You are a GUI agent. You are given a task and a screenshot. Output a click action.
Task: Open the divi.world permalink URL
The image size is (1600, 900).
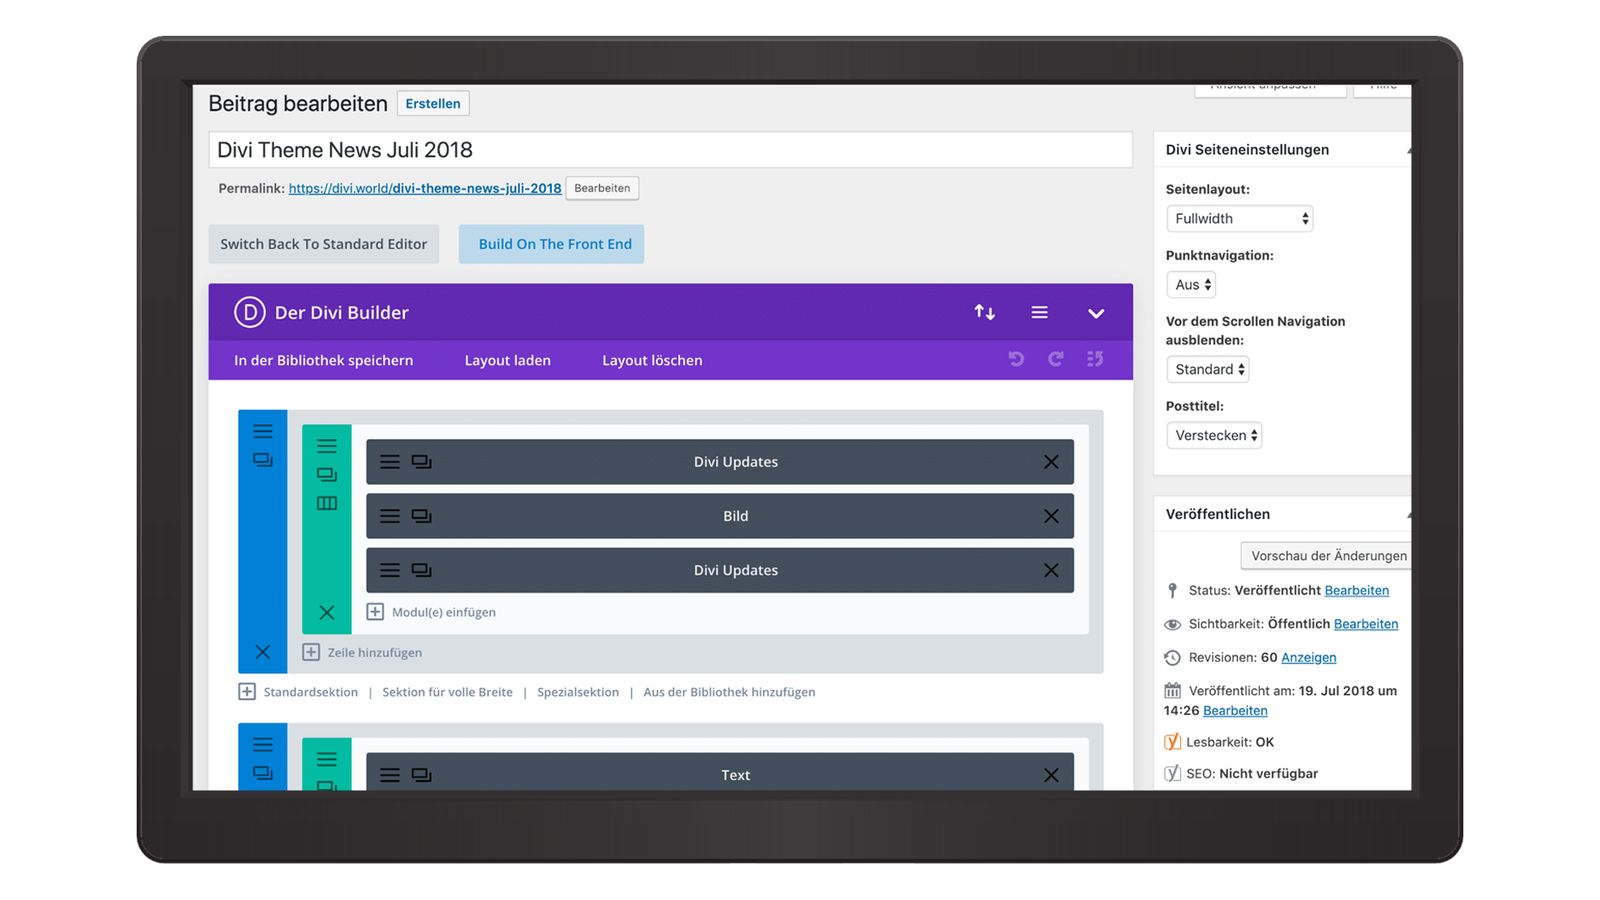pyautogui.click(x=425, y=188)
